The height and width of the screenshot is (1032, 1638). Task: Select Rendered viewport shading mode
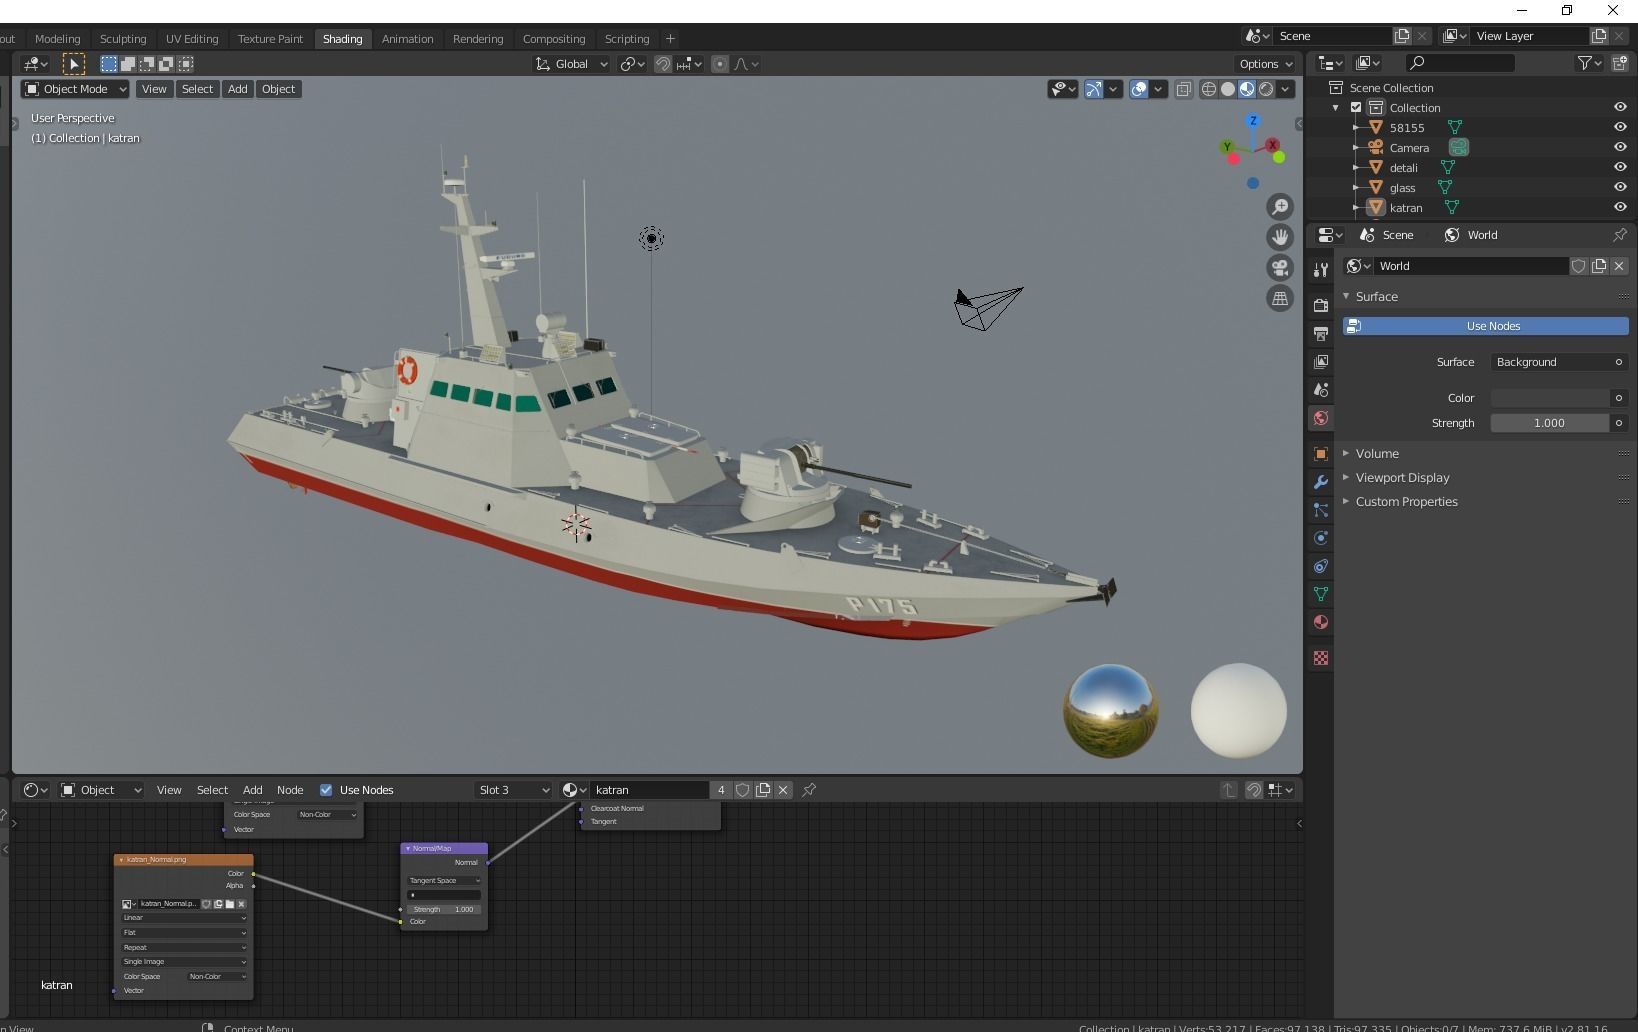click(x=1266, y=89)
